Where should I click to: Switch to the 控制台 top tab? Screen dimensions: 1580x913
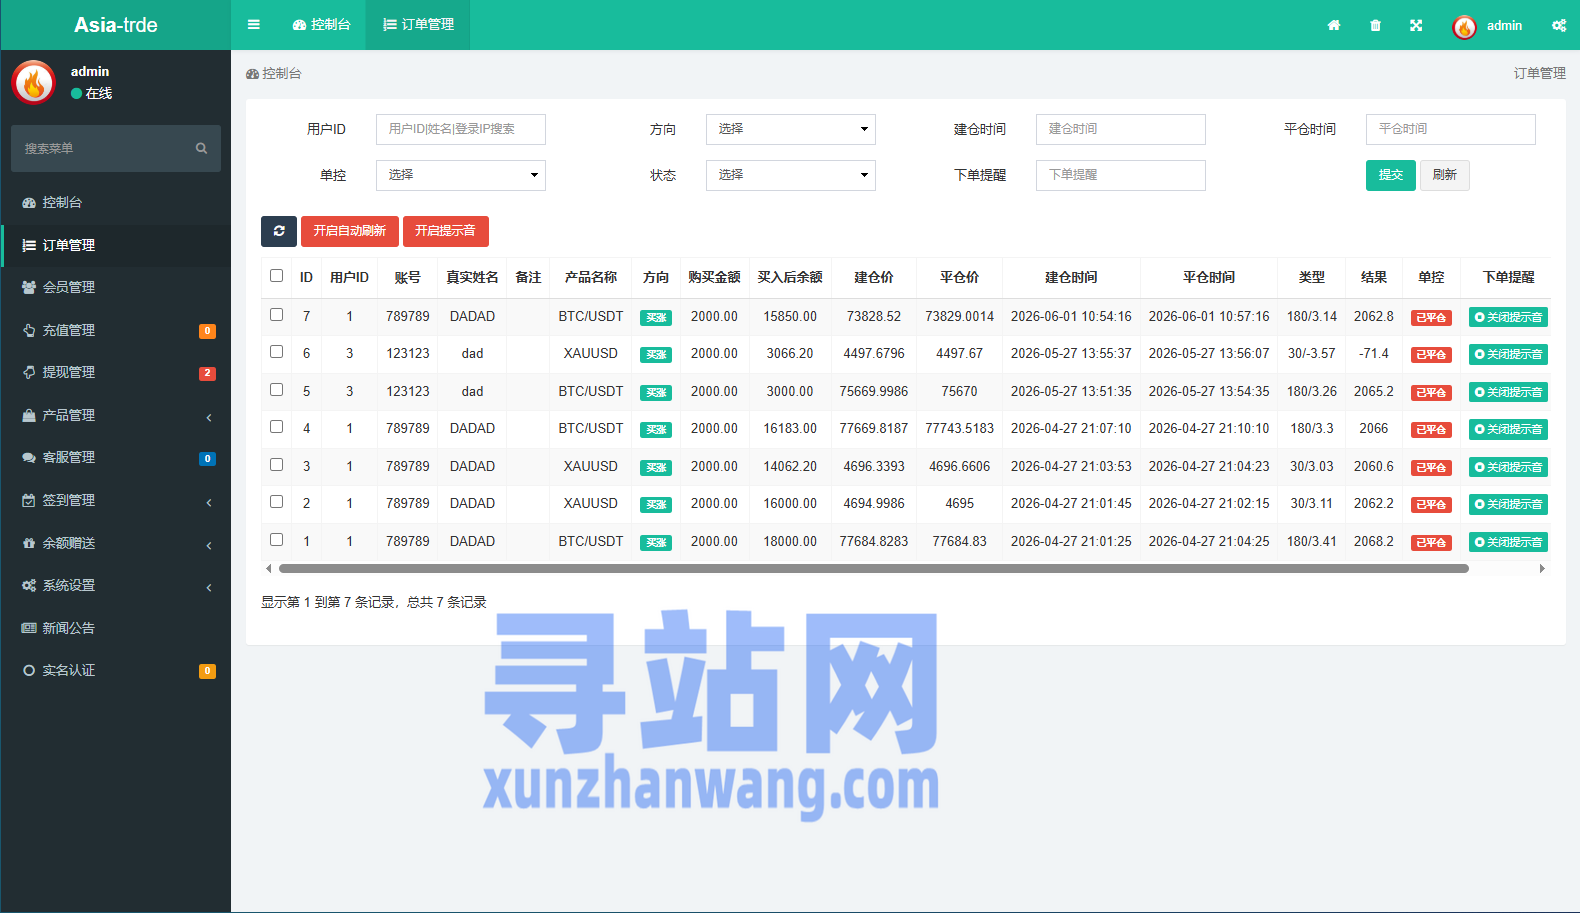click(x=321, y=25)
